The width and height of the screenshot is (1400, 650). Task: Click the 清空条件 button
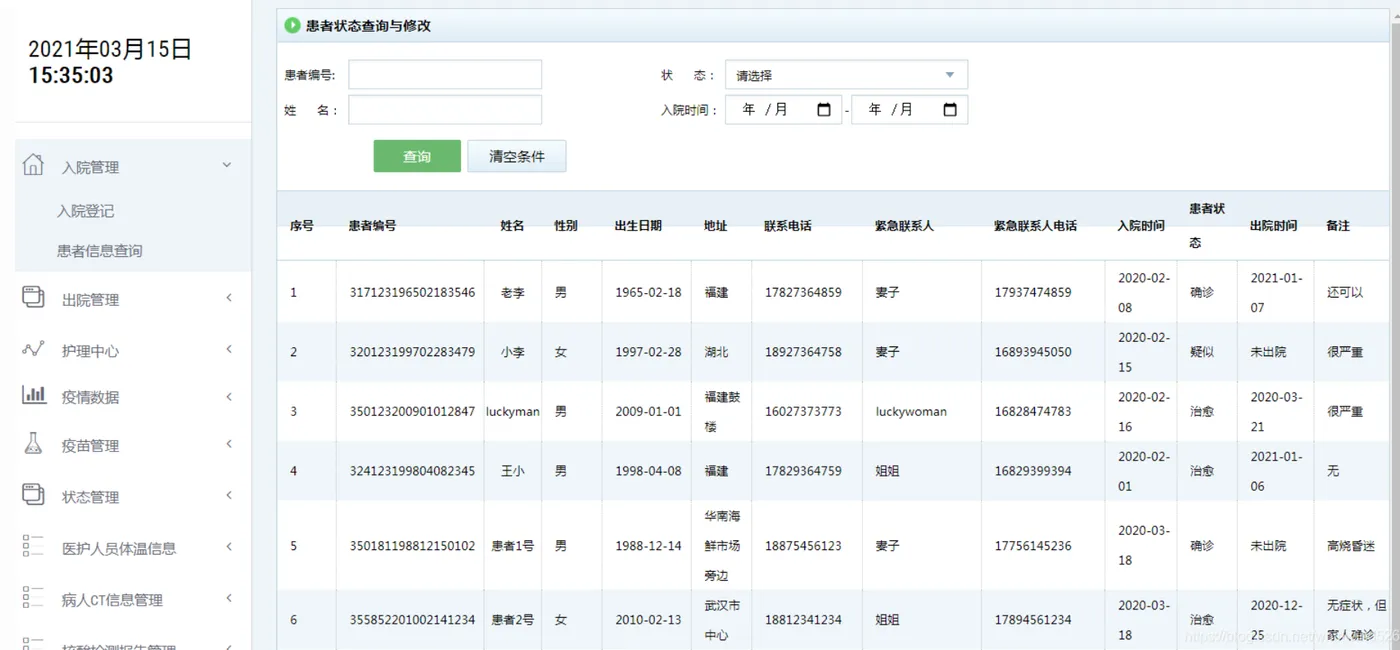click(x=517, y=156)
